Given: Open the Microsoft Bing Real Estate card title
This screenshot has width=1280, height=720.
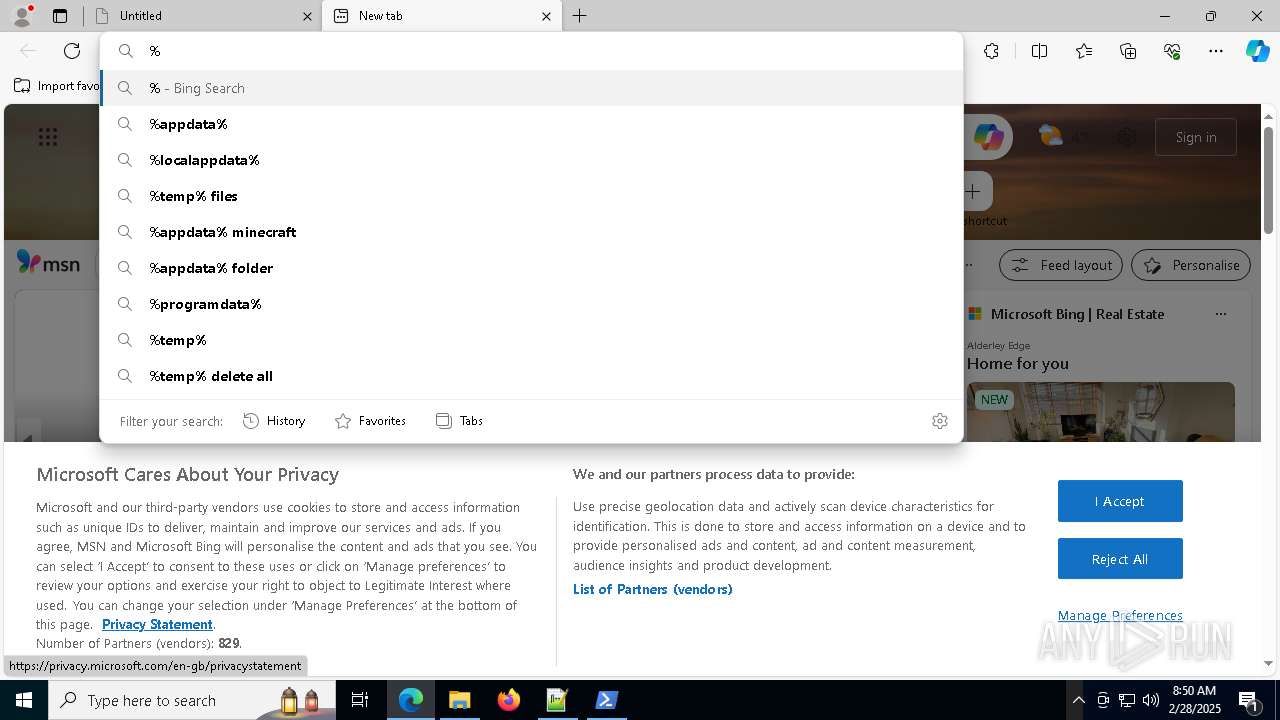Looking at the screenshot, I should click(1077, 314).
